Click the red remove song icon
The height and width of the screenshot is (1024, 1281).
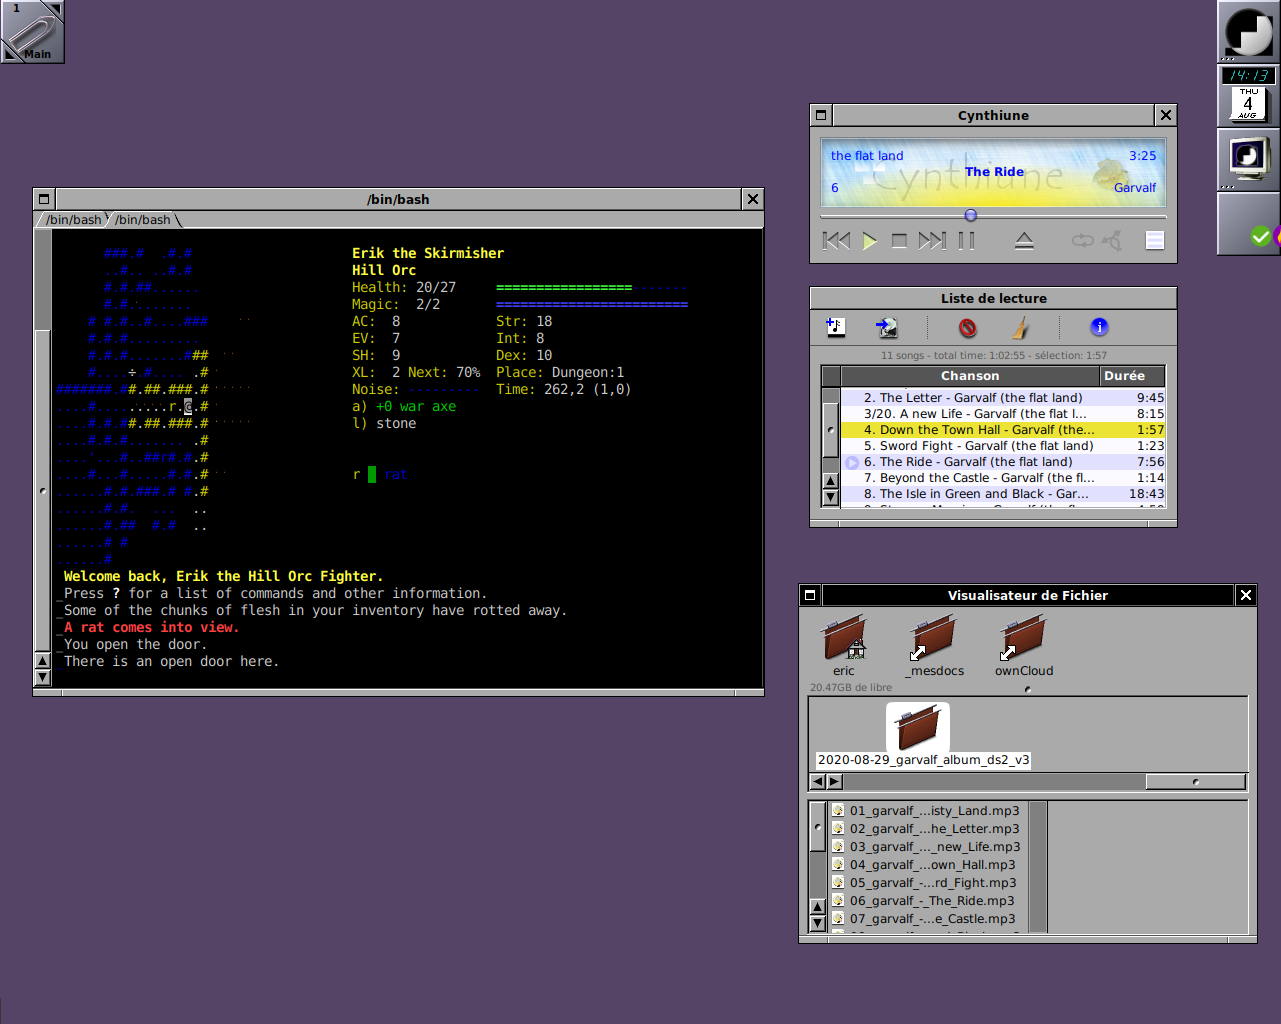click(x=967, y=327)
